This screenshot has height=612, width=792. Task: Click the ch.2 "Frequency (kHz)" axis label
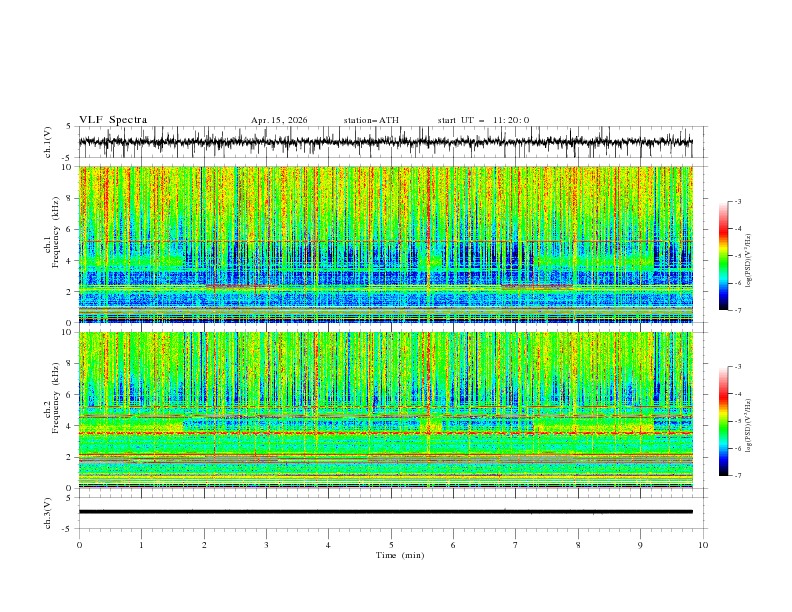[55, 398]
